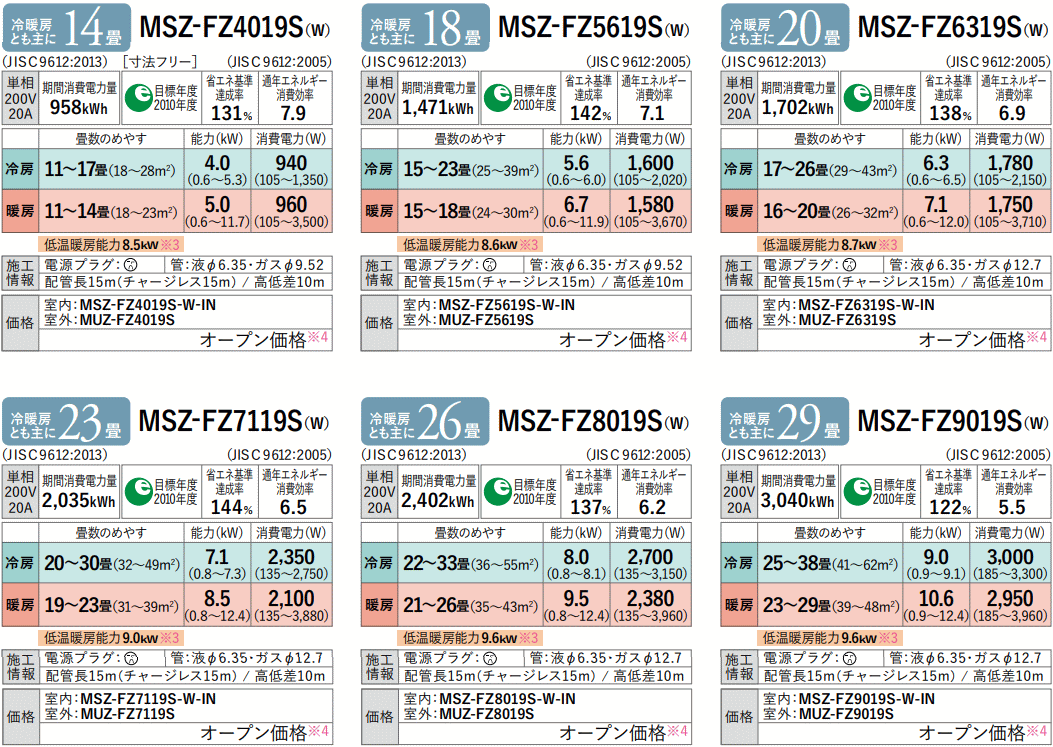Click the オープン価格 label under MSZ-FZ7119S

pyautogui.click(x=253, y=733)
